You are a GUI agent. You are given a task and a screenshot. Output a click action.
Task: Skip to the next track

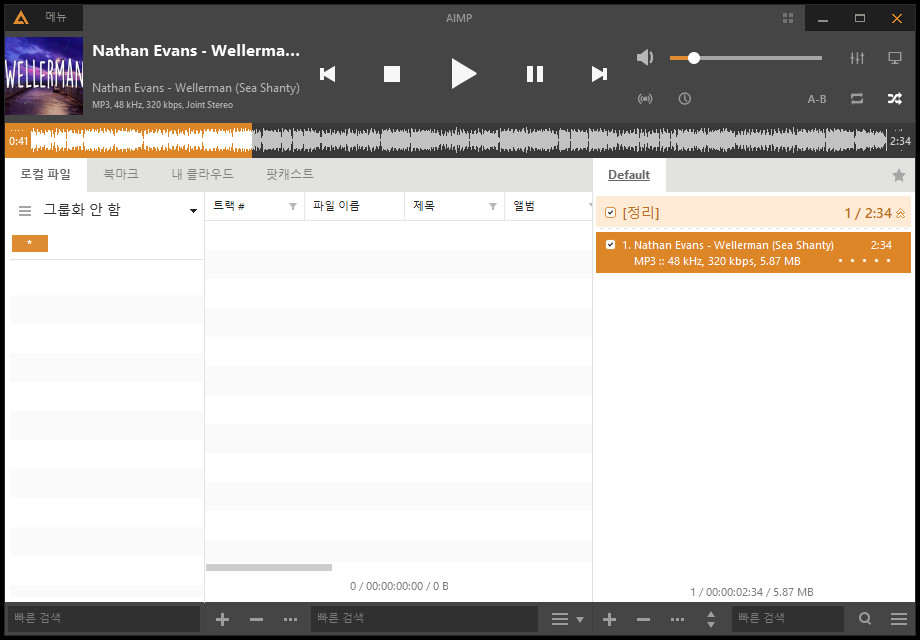click(599, 74)
